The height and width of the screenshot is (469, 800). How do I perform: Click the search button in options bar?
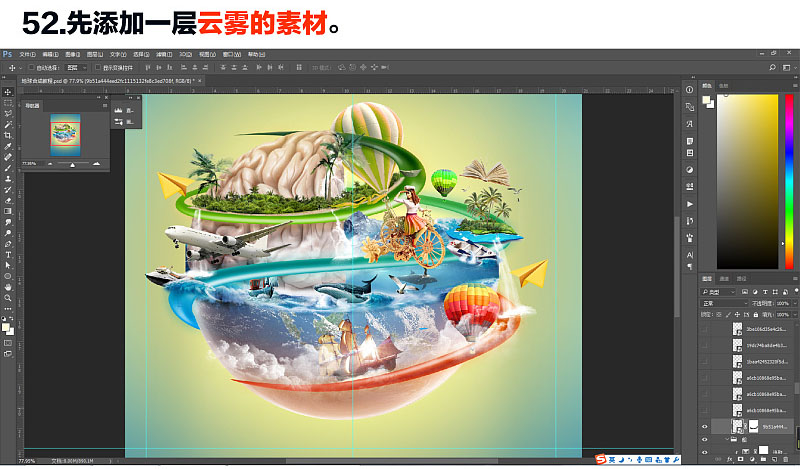point(772,67)
